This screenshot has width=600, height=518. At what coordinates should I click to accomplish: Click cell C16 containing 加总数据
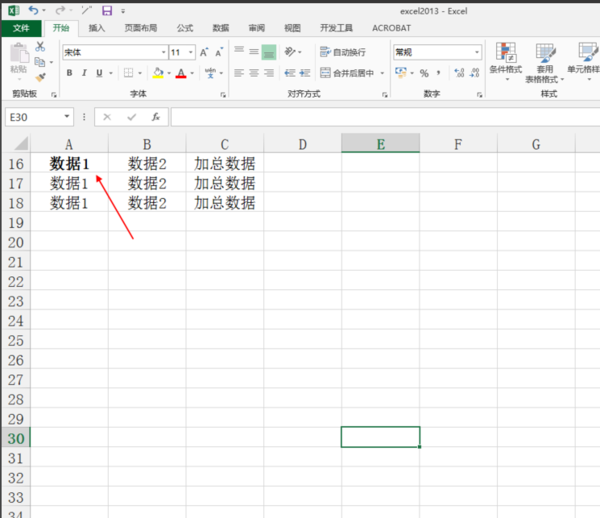(225, 163)
